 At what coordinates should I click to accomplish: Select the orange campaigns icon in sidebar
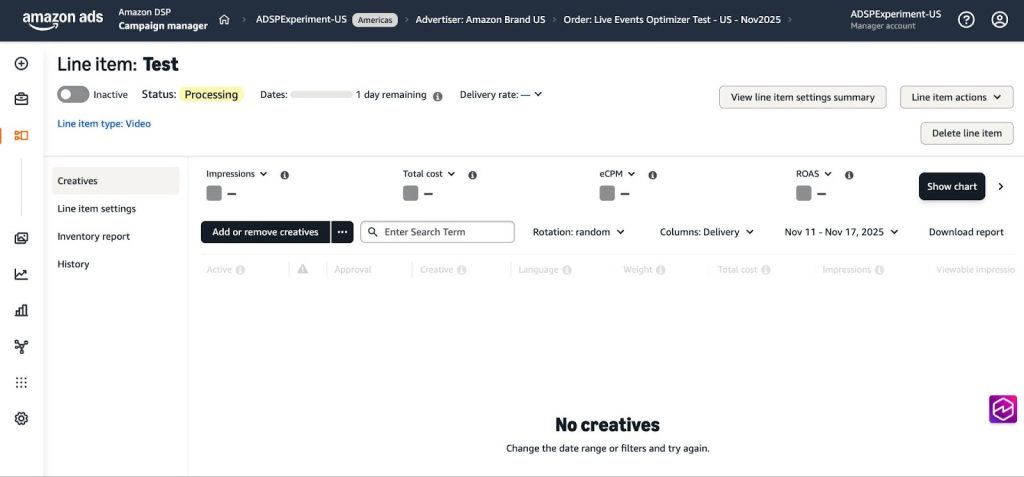pos(22,135)
